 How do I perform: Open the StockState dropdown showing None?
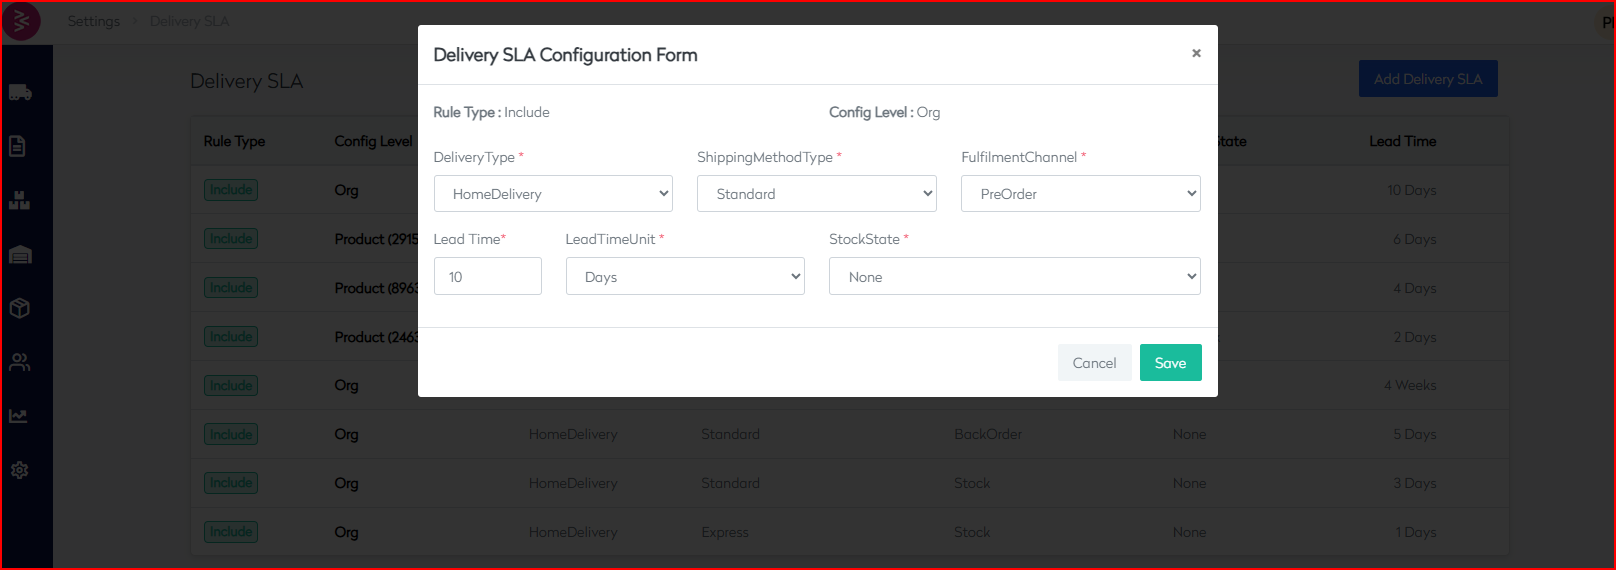pos(1014,277)
